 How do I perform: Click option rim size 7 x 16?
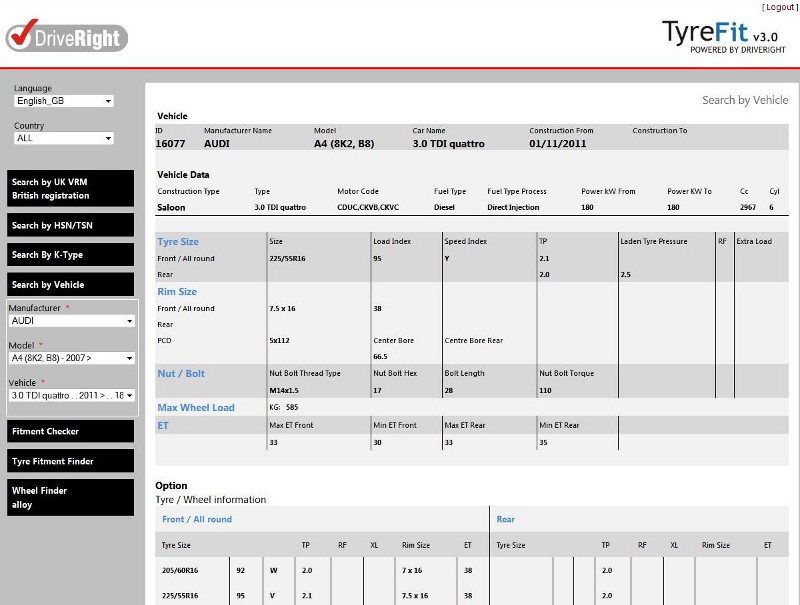(x=412, y=570)
